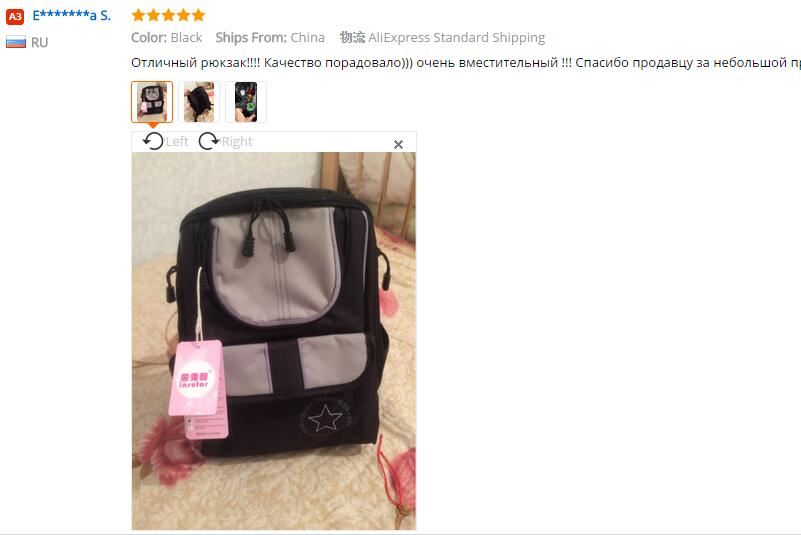Viewport: 801px width, 535px height.
Task: Click the AliExpress Standard Shipping text
Action: click(x=457, y=37)
